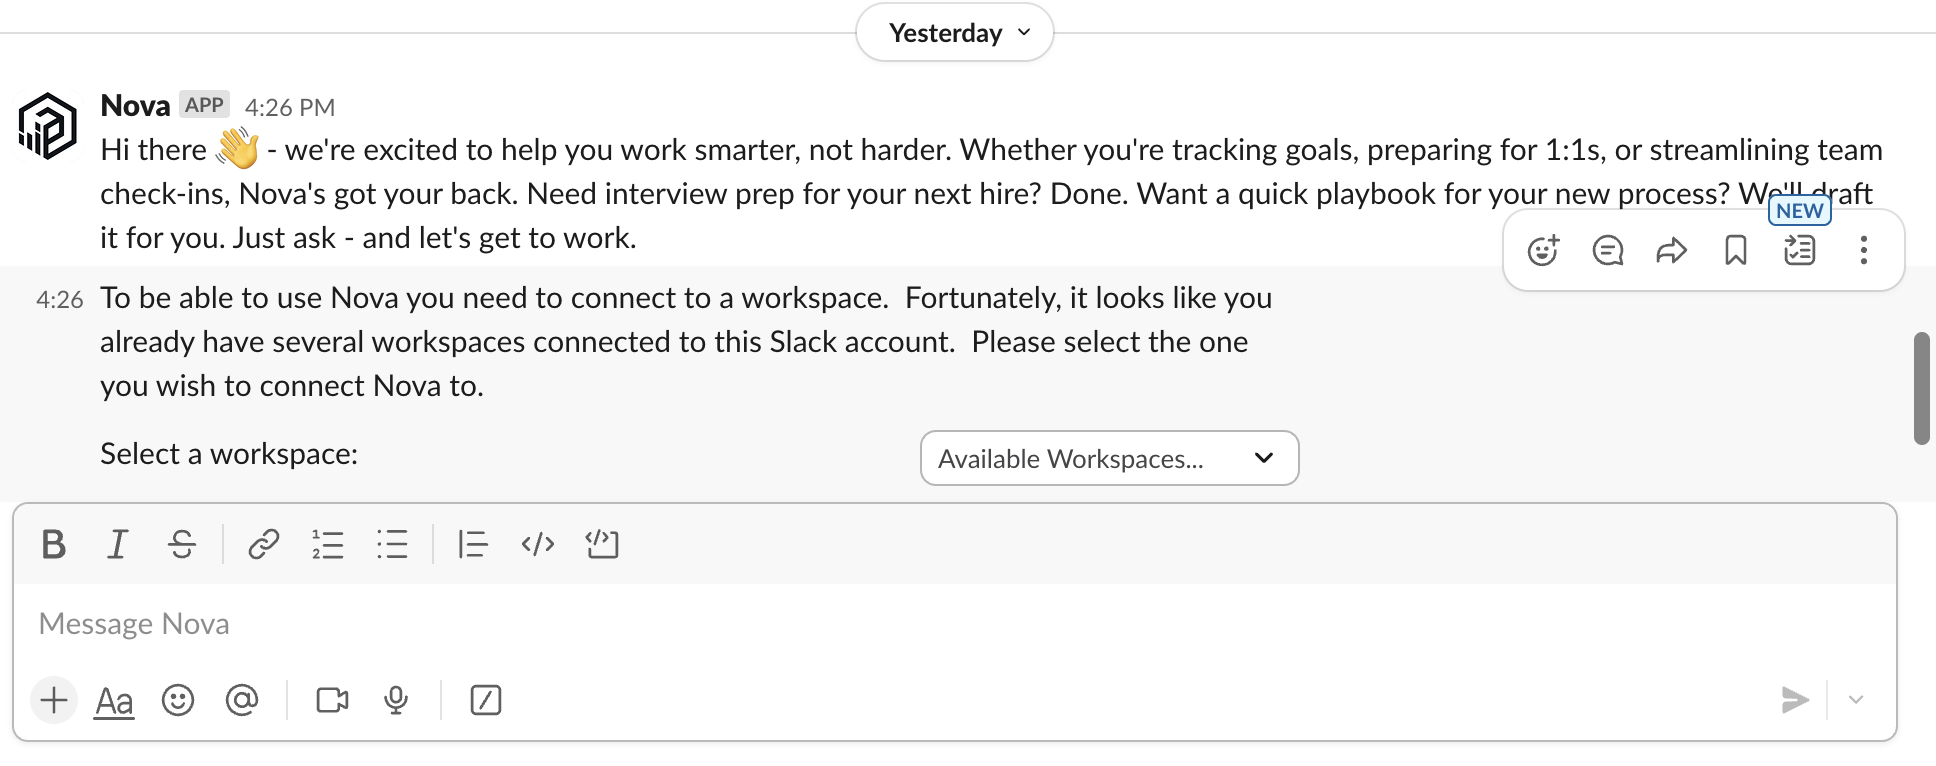Viewport: 1936px width, 766px height.
Task: Toggle bold text formatting
Action: tap(54, 545)
